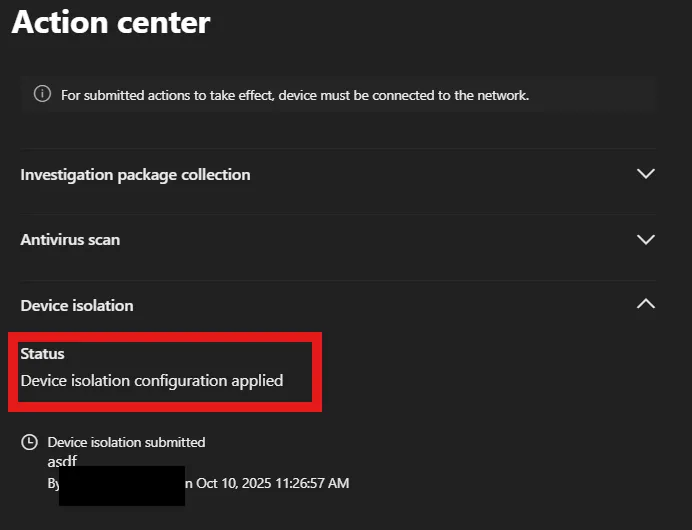Image resolution: width=692 pixels, height=530 pixels.
Task: Click the Device isolation configuration applied text
Action: point(152,380)
